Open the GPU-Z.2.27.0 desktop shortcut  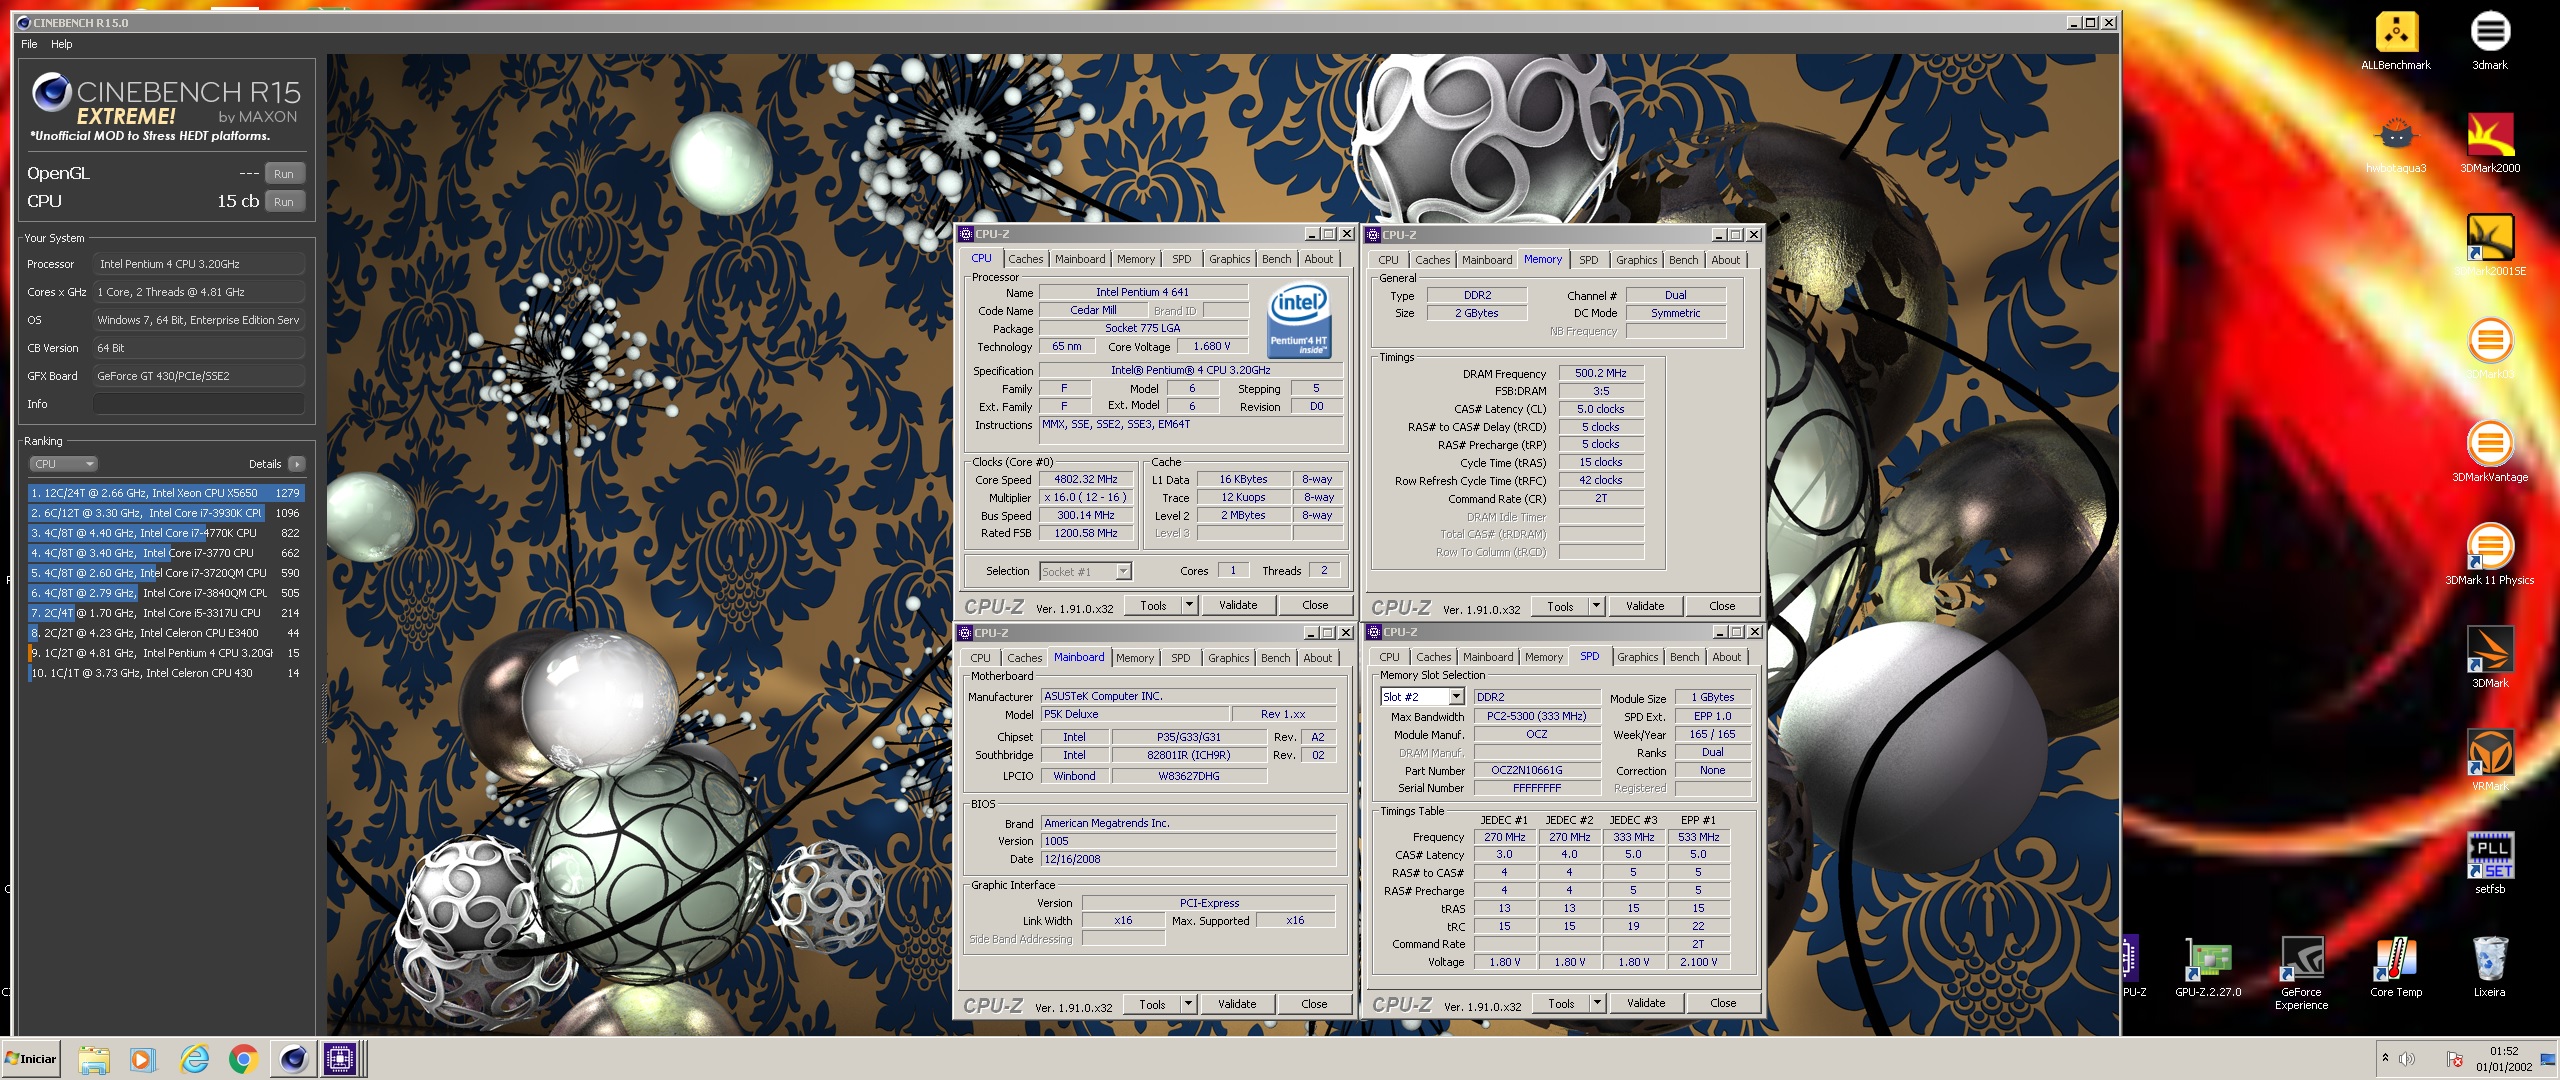coord(2208,968)
